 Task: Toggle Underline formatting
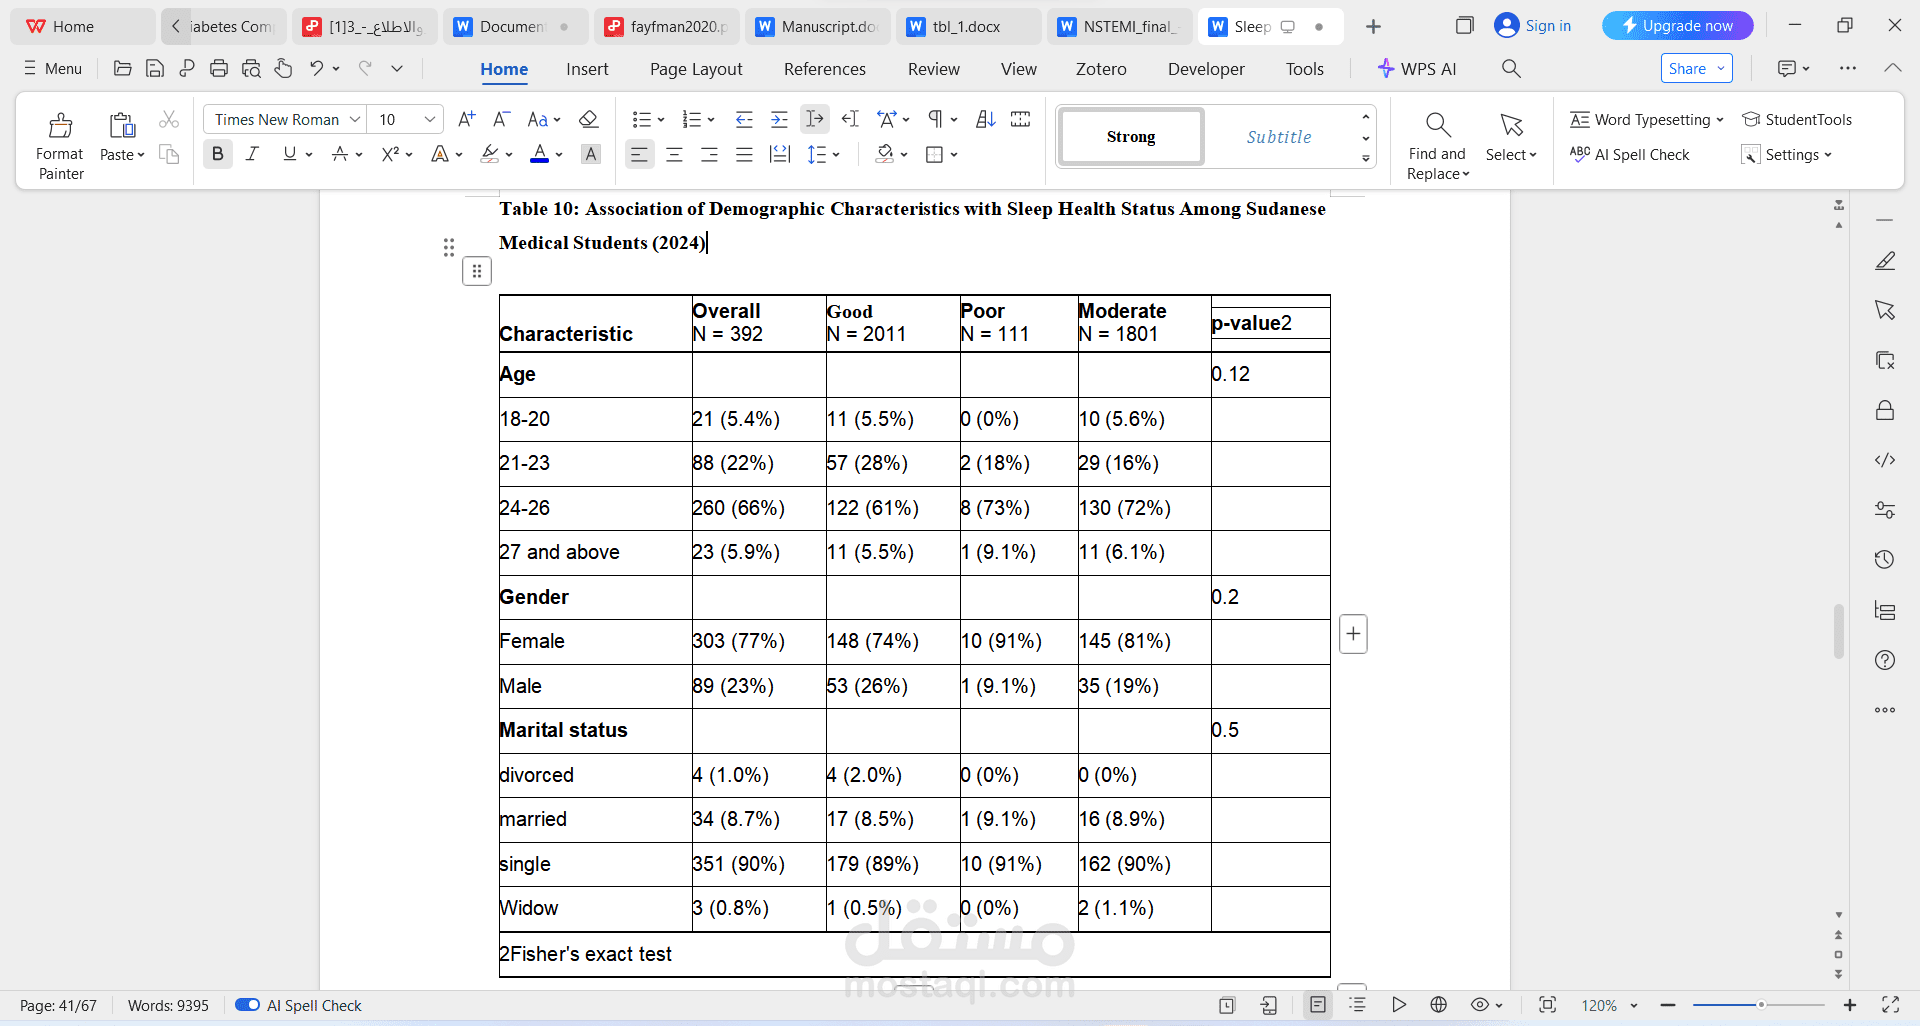click(x=289, y=154)
